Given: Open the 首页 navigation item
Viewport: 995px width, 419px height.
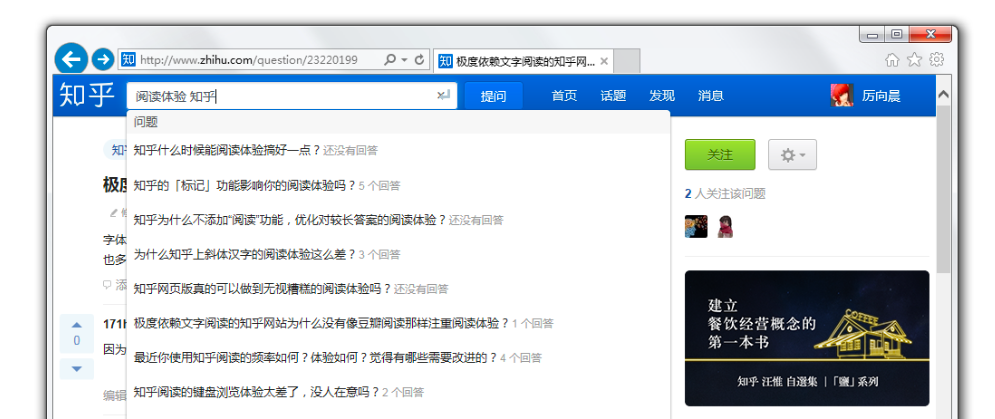Looking at the screenshot, I should 564,96.
